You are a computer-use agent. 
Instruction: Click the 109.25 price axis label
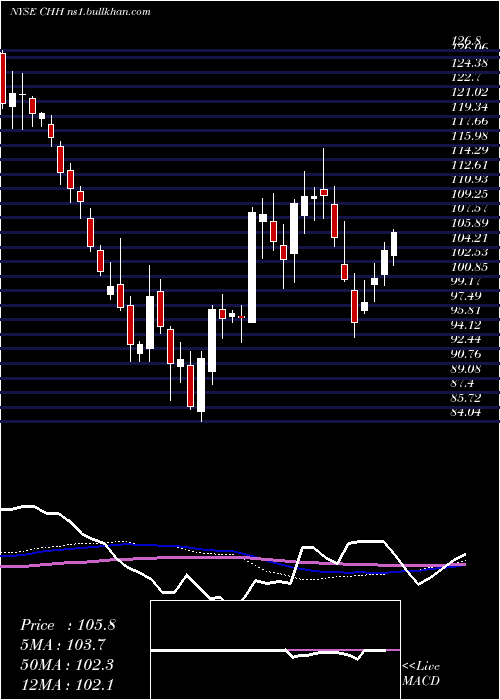469,194
